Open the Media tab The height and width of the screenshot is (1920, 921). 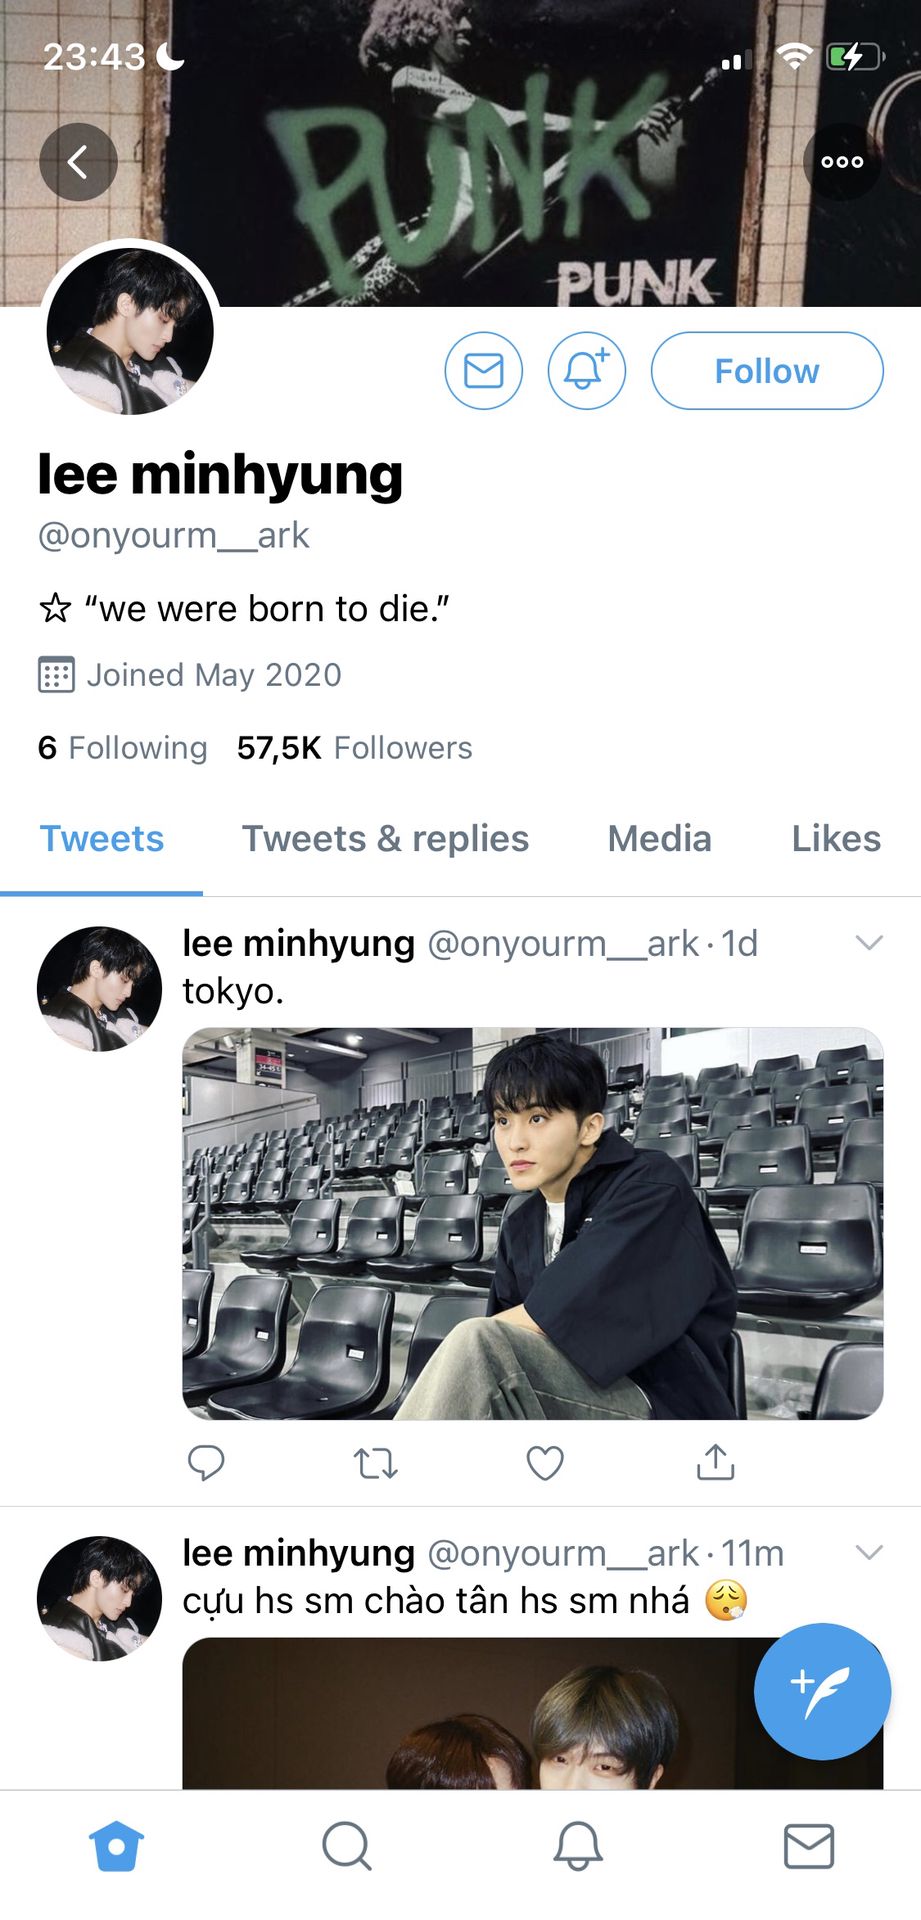(659, 839)
